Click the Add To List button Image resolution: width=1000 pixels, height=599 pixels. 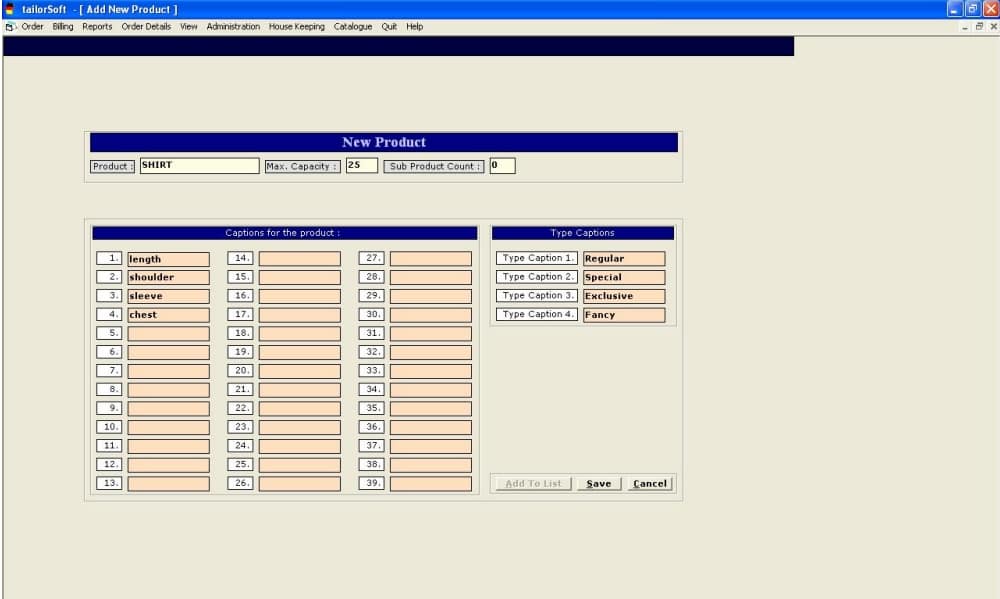(534, 484)
